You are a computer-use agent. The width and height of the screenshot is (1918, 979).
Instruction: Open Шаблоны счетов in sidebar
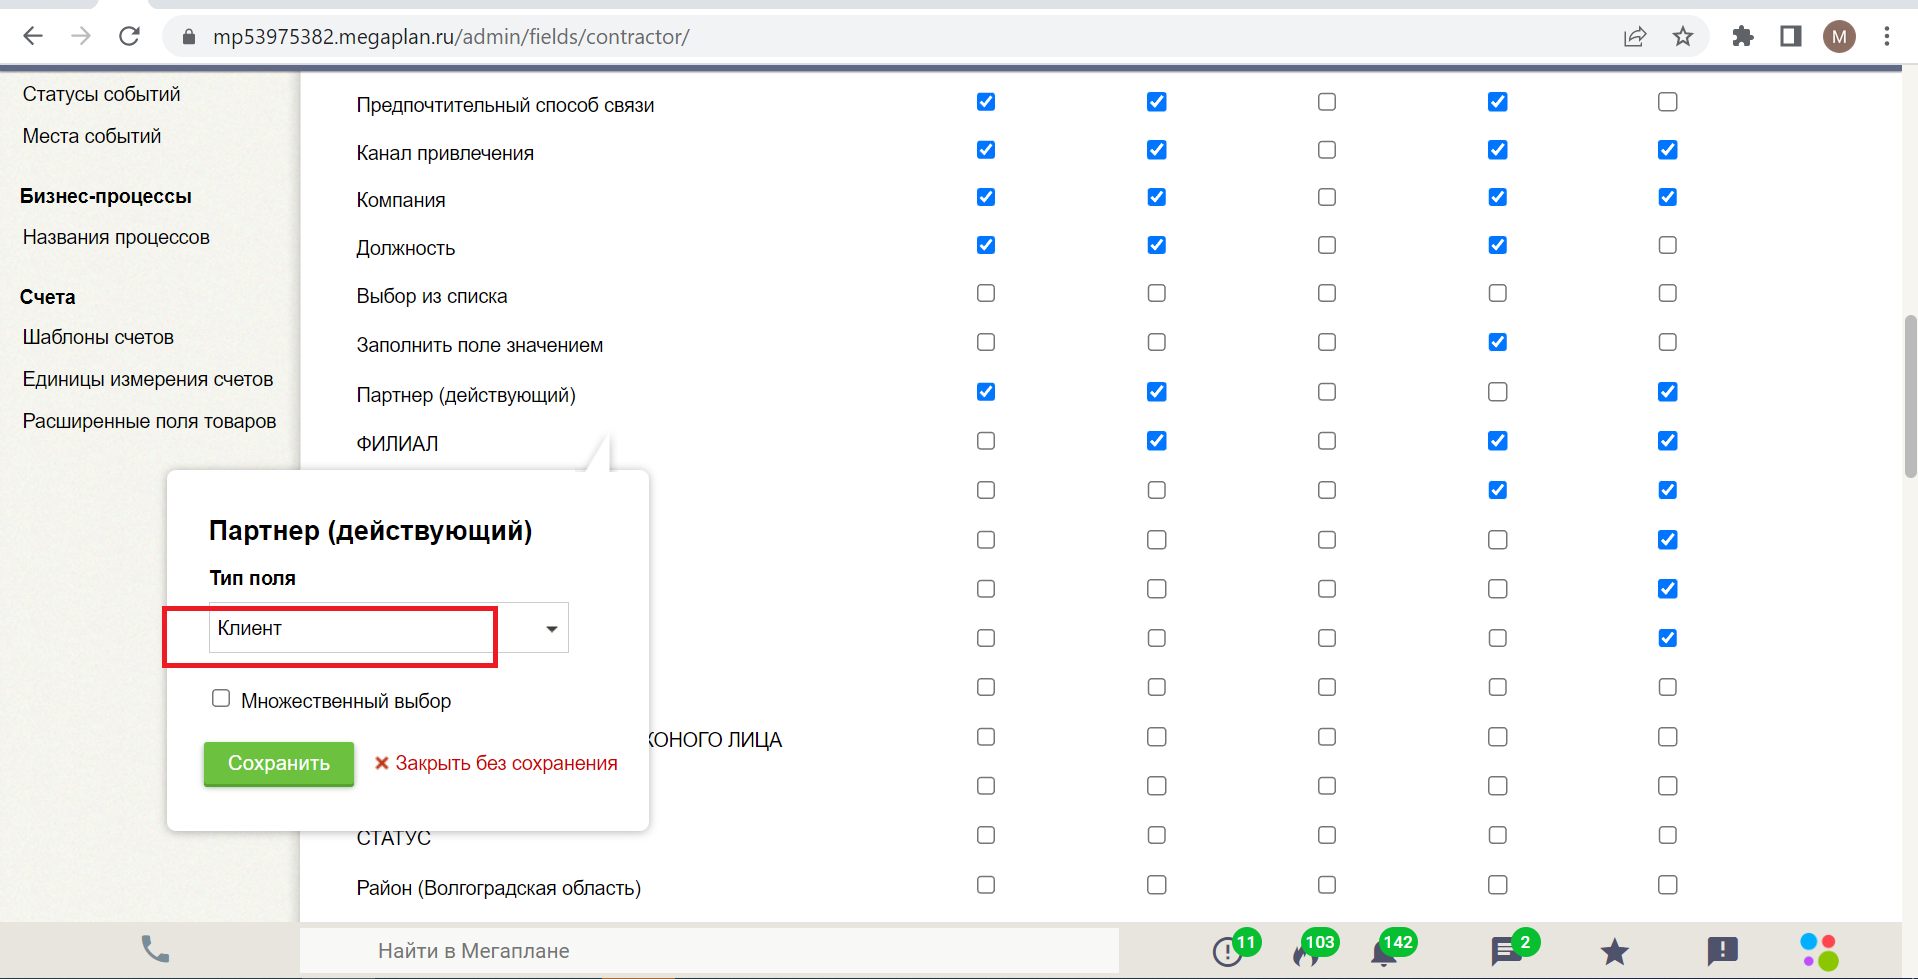98,337
